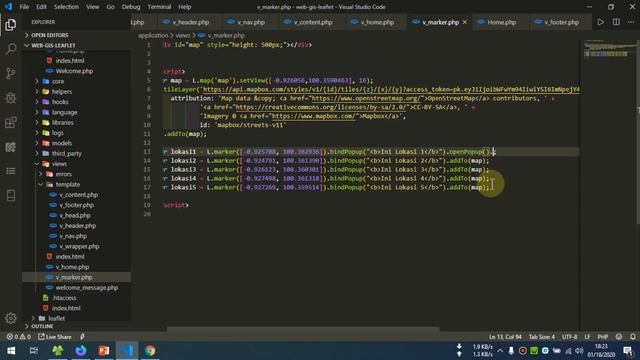Expand the core folder

point(77,81)
